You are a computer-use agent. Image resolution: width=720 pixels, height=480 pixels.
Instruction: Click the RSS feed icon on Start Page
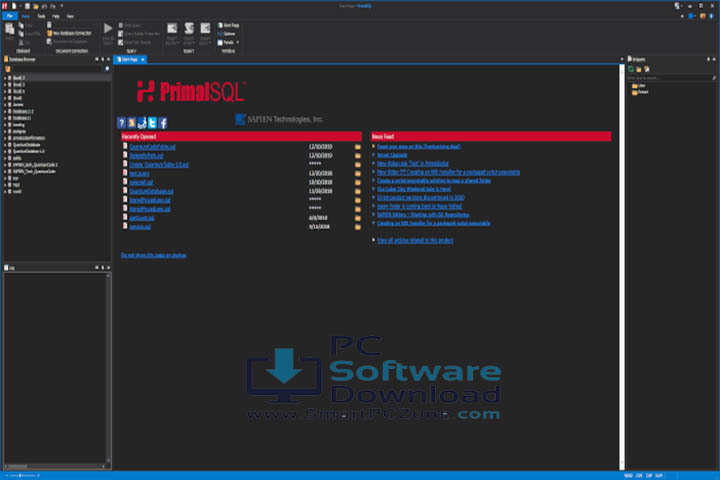tap(132, 123)
